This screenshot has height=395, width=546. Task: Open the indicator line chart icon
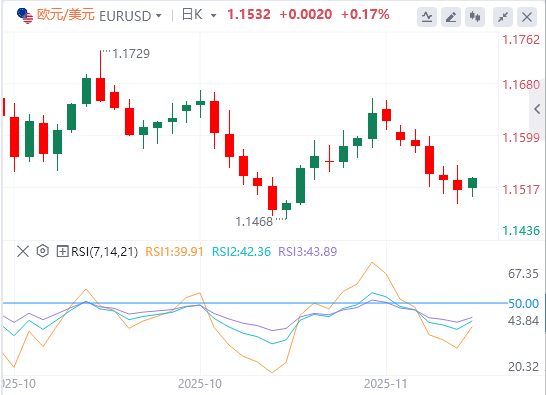pos(427,17)
